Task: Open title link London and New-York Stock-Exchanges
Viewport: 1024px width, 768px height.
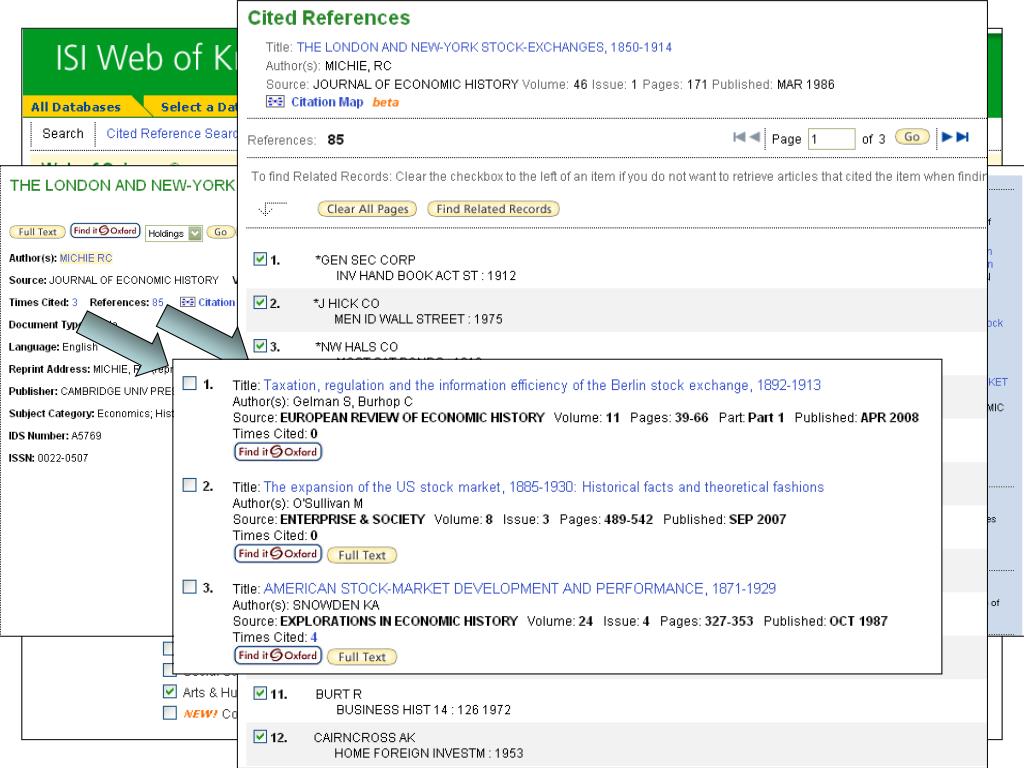Action: pos(484,47)
